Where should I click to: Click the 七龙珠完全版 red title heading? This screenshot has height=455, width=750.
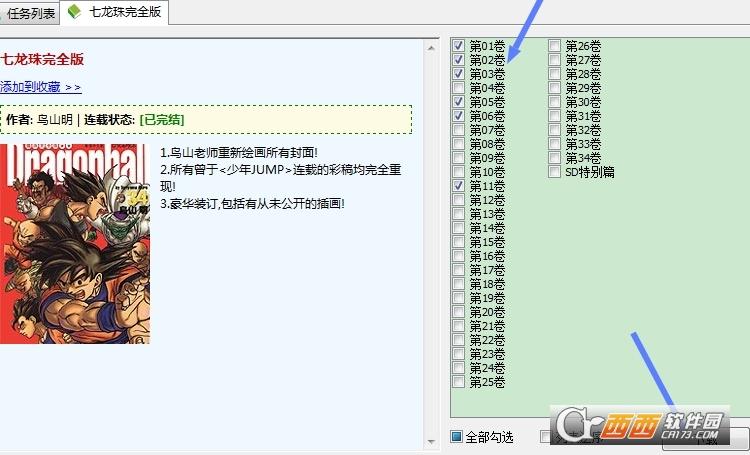[x=42, y=59]
